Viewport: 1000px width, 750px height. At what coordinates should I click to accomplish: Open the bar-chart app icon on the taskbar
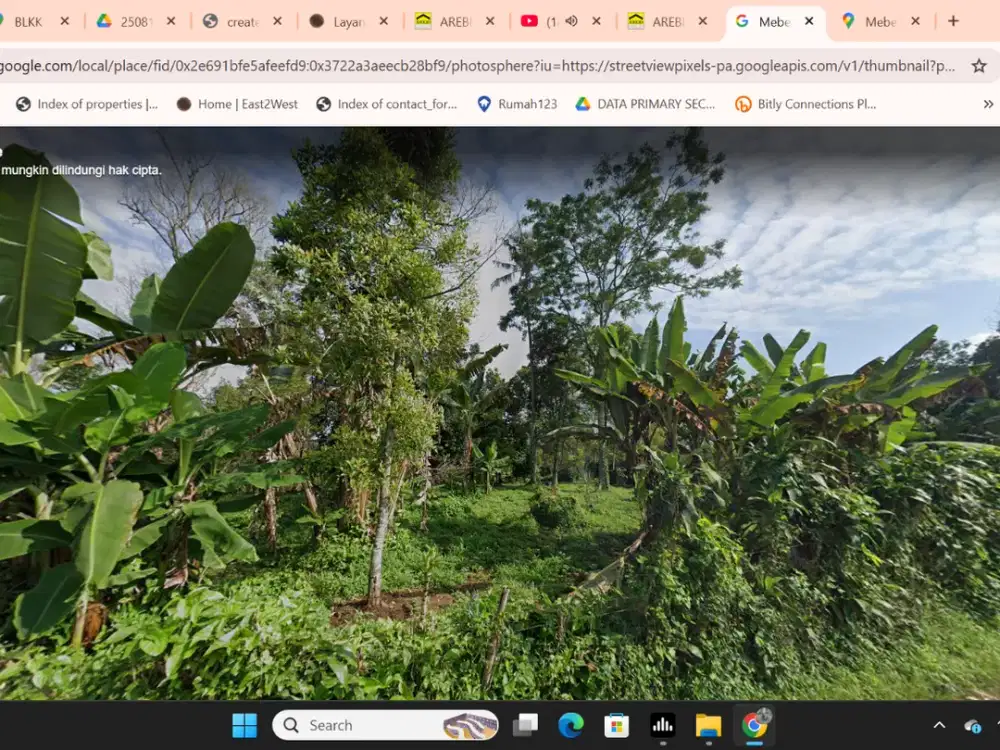(663, 725)
